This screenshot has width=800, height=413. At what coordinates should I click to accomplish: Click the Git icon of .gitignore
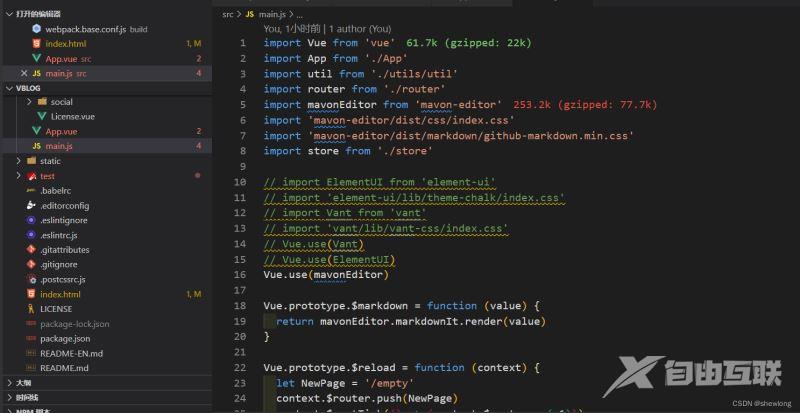point(31,264)
